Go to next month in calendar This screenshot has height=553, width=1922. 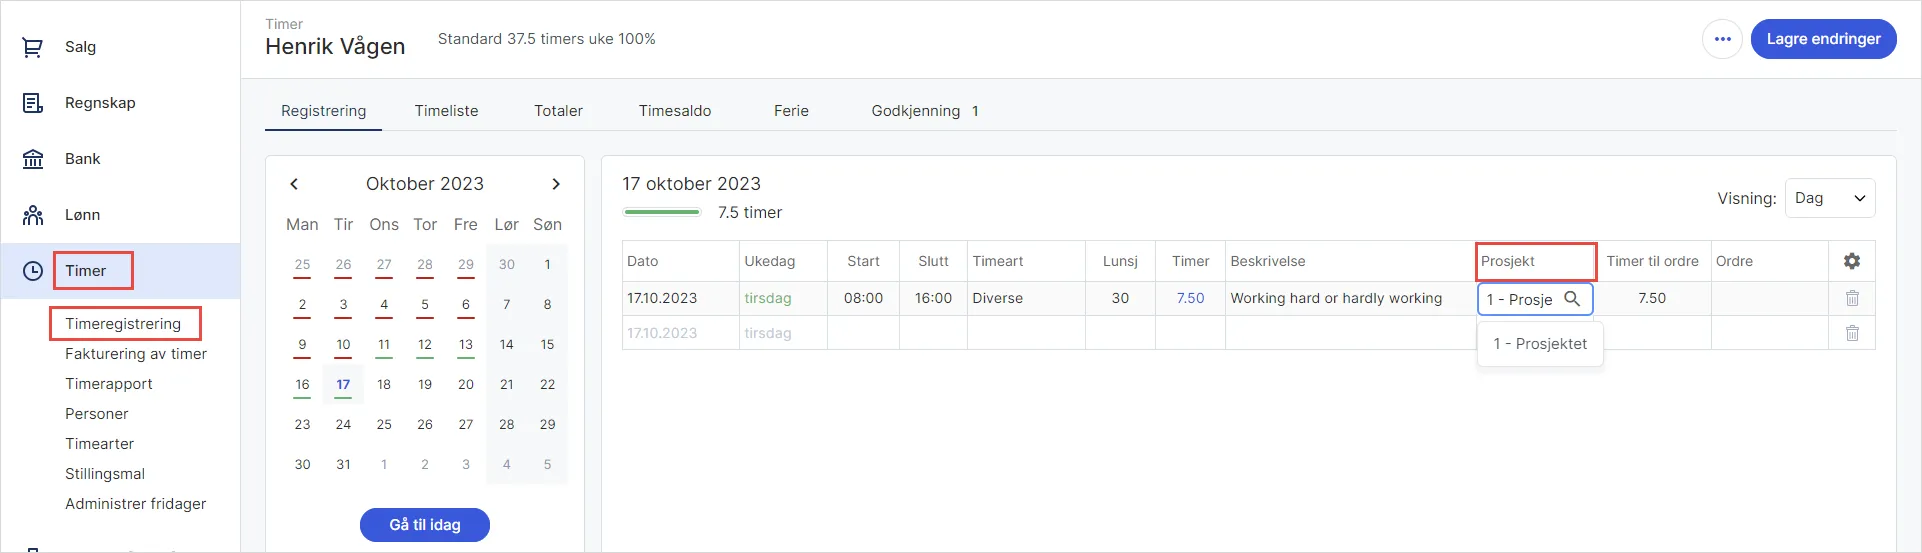pyautogui.click(x=556, y=184)
